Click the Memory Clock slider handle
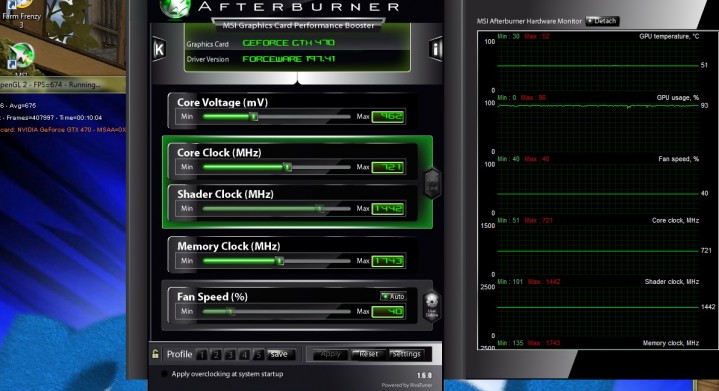Screen dimensions: 719x391 tap(280, 261)
